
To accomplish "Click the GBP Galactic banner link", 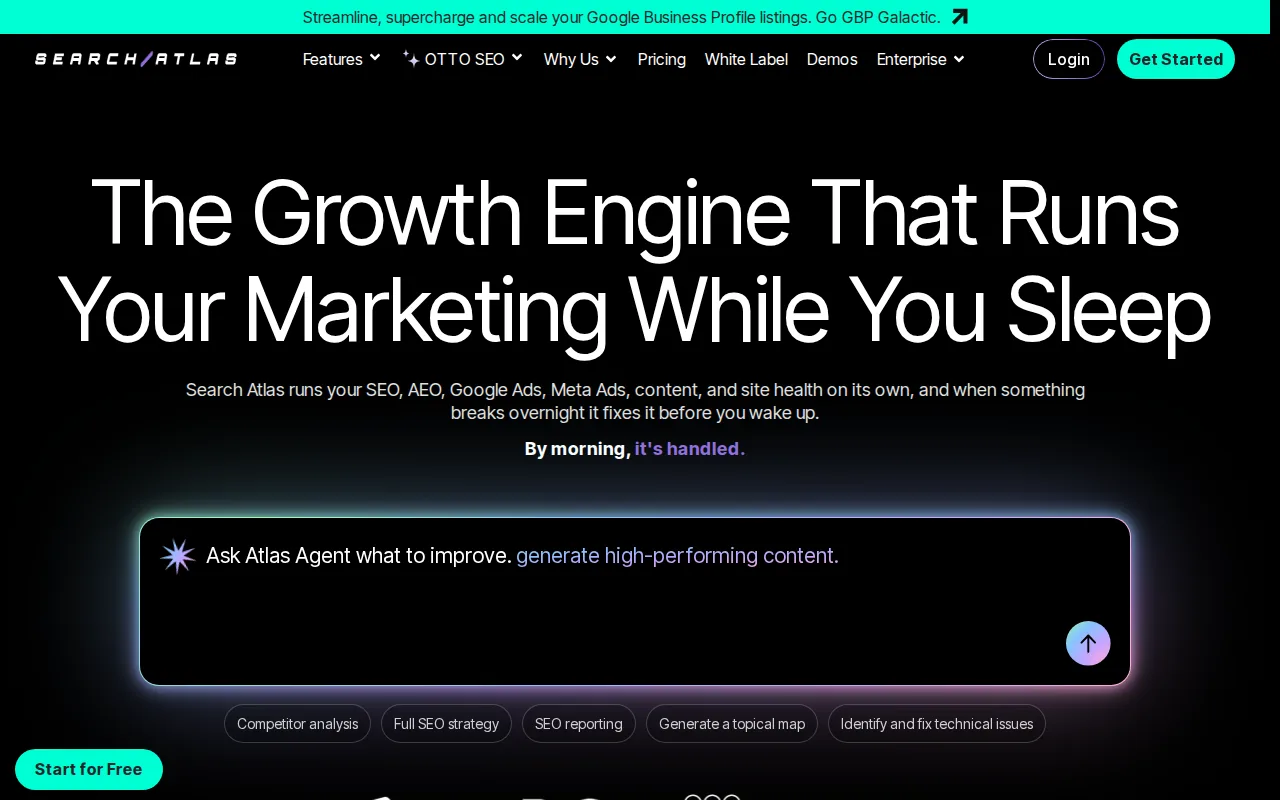I will pyautogui.click(x=635, y=17).
